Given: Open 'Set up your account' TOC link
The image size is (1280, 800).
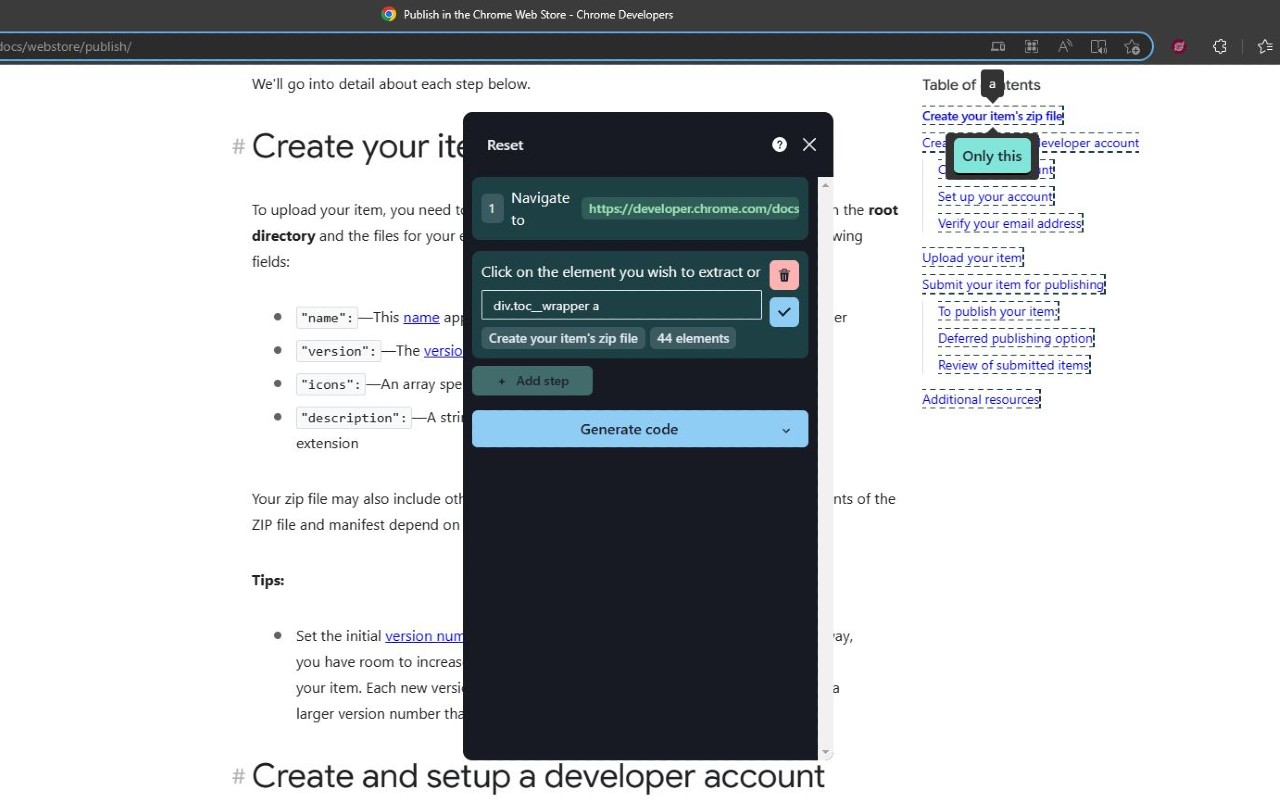Looking at the screenshot, I should (995, 197).
